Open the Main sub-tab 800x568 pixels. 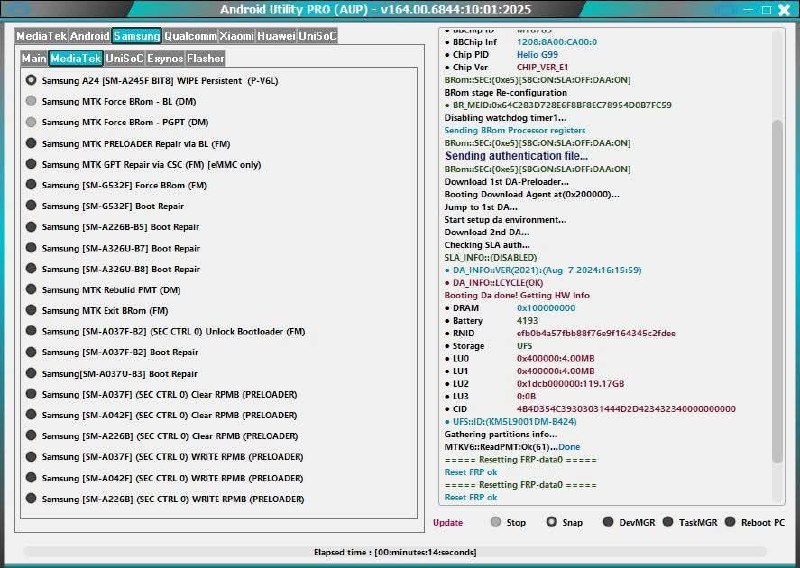click(34, 58)
